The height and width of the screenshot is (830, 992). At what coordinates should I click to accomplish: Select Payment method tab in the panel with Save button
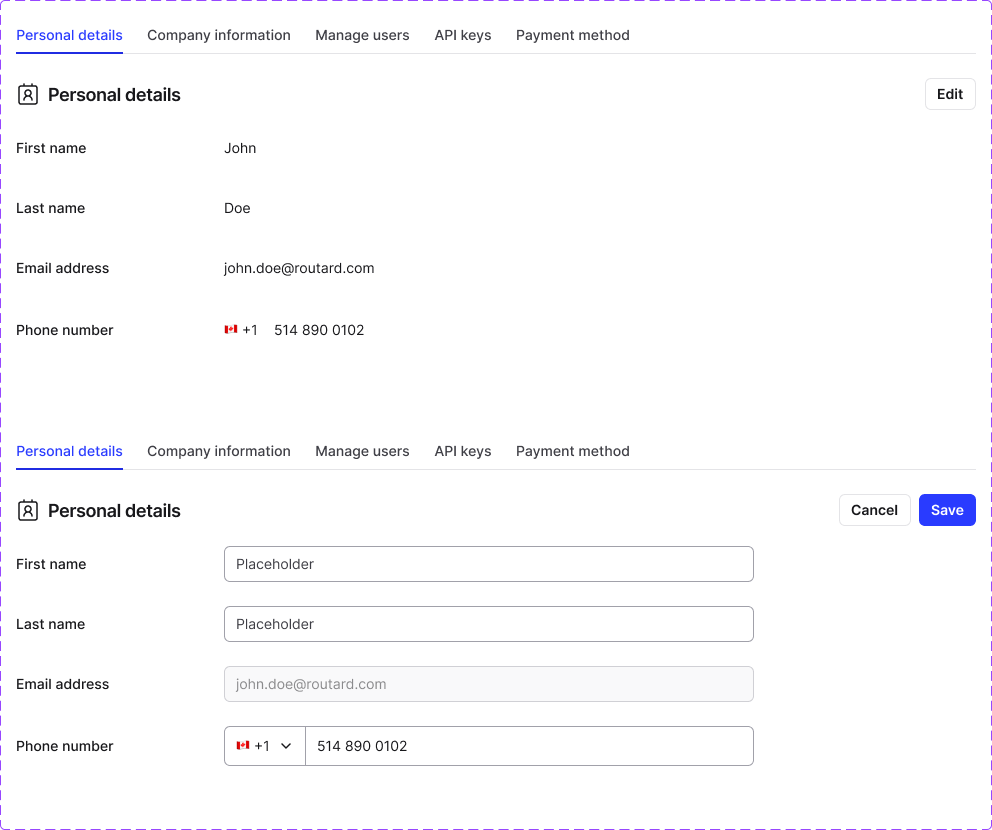tap(573, 451)
